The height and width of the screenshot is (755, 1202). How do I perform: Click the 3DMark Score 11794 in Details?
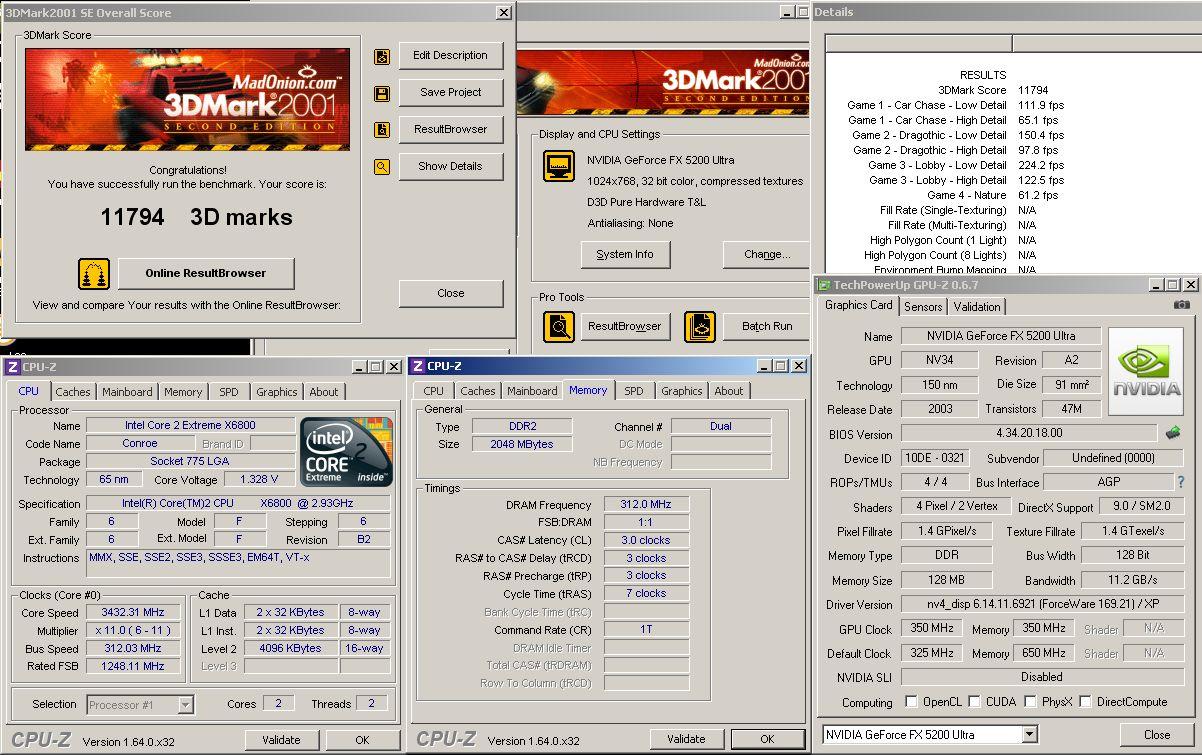[1034, 90]
